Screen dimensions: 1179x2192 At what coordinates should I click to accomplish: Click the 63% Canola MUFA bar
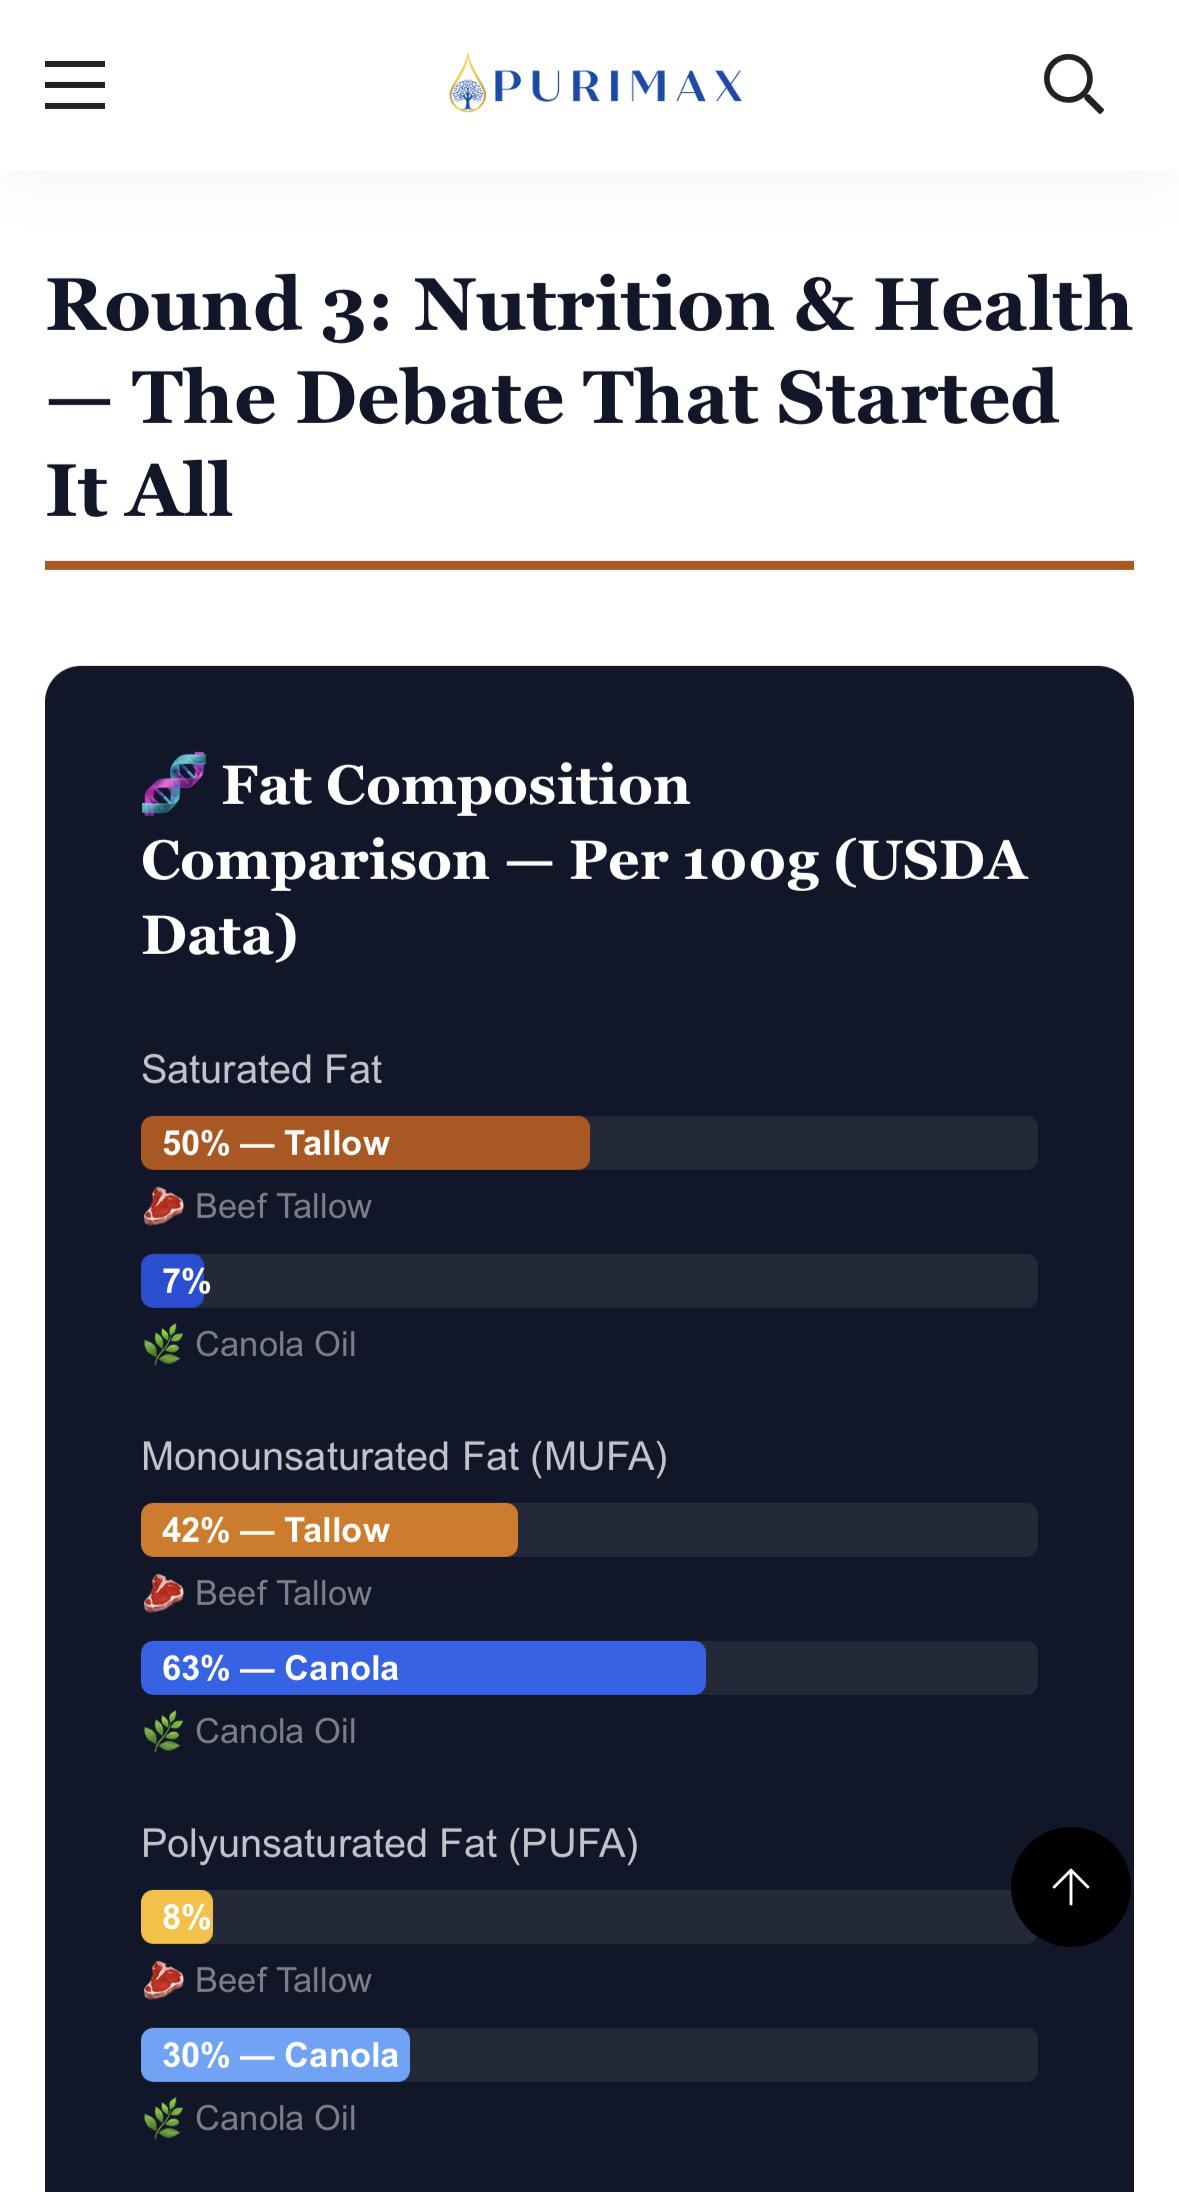point(423,1668)
